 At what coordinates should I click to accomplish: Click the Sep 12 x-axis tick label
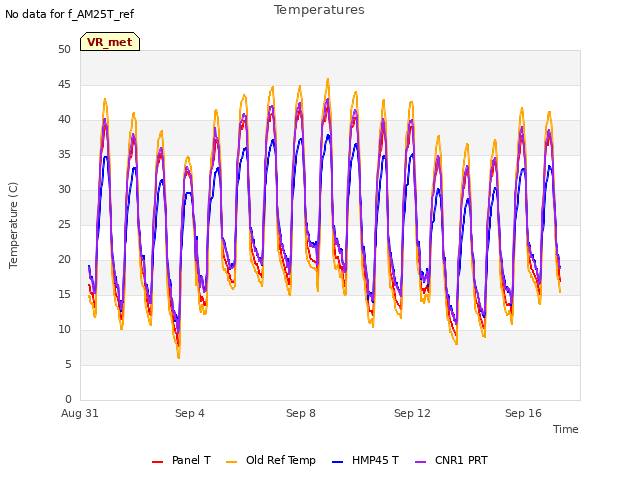coord(412,413)
